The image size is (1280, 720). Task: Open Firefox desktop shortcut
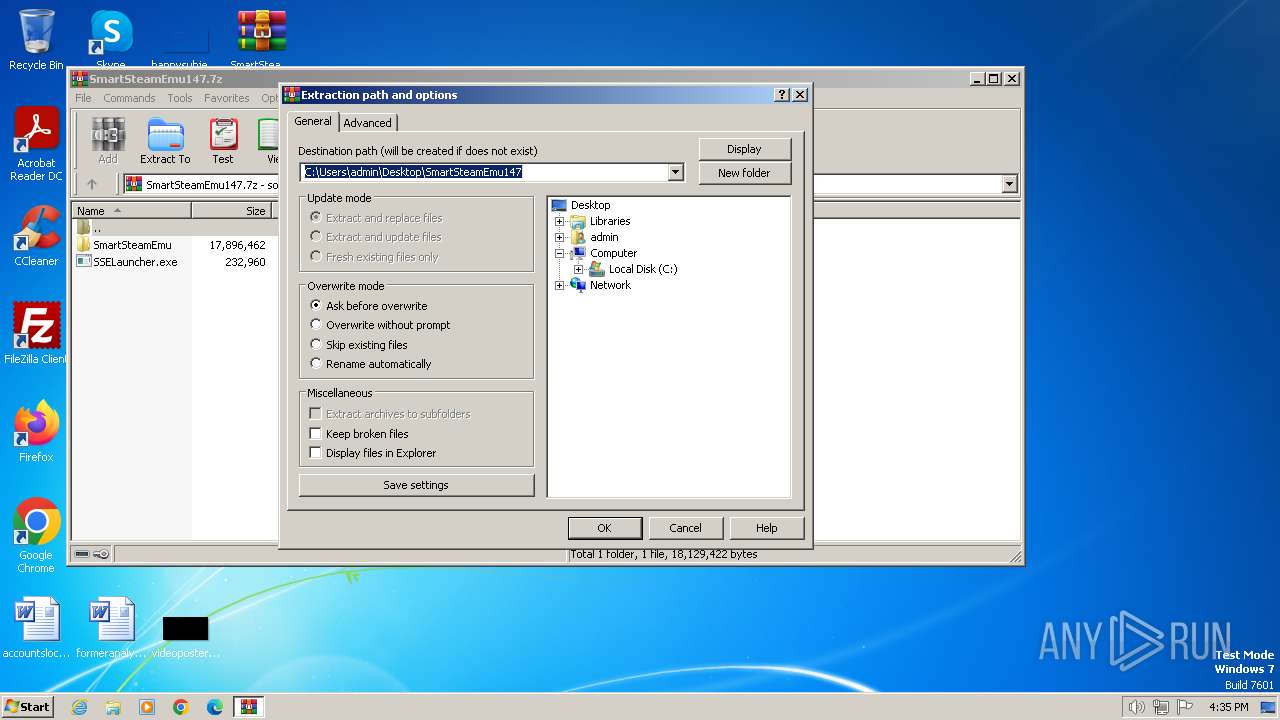pos(36,432)
